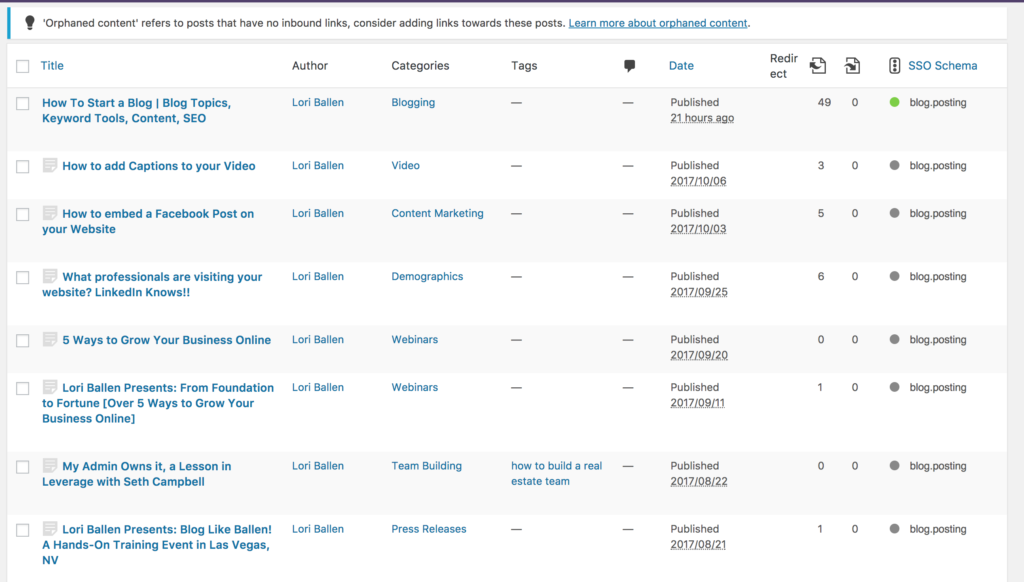
Task: Click the incoming internal links column icon
Action: [x=852, y=65]
